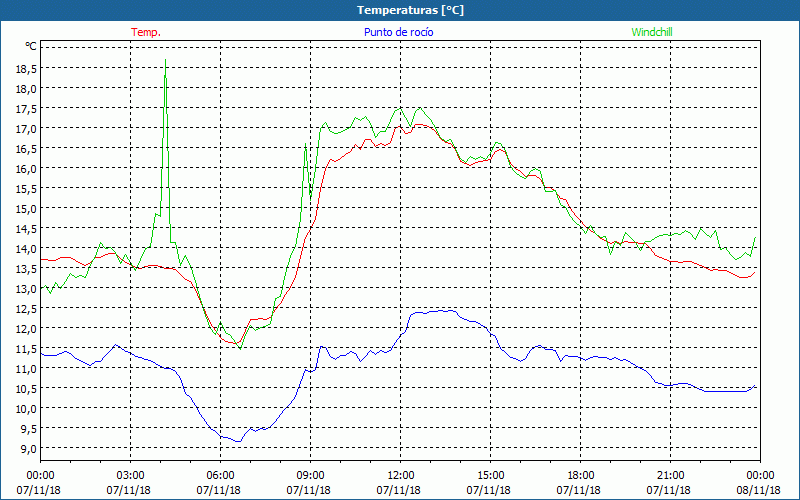Click the 13,0 y-axis value
This screenshot has height=500, width=800.
(26, 289)
